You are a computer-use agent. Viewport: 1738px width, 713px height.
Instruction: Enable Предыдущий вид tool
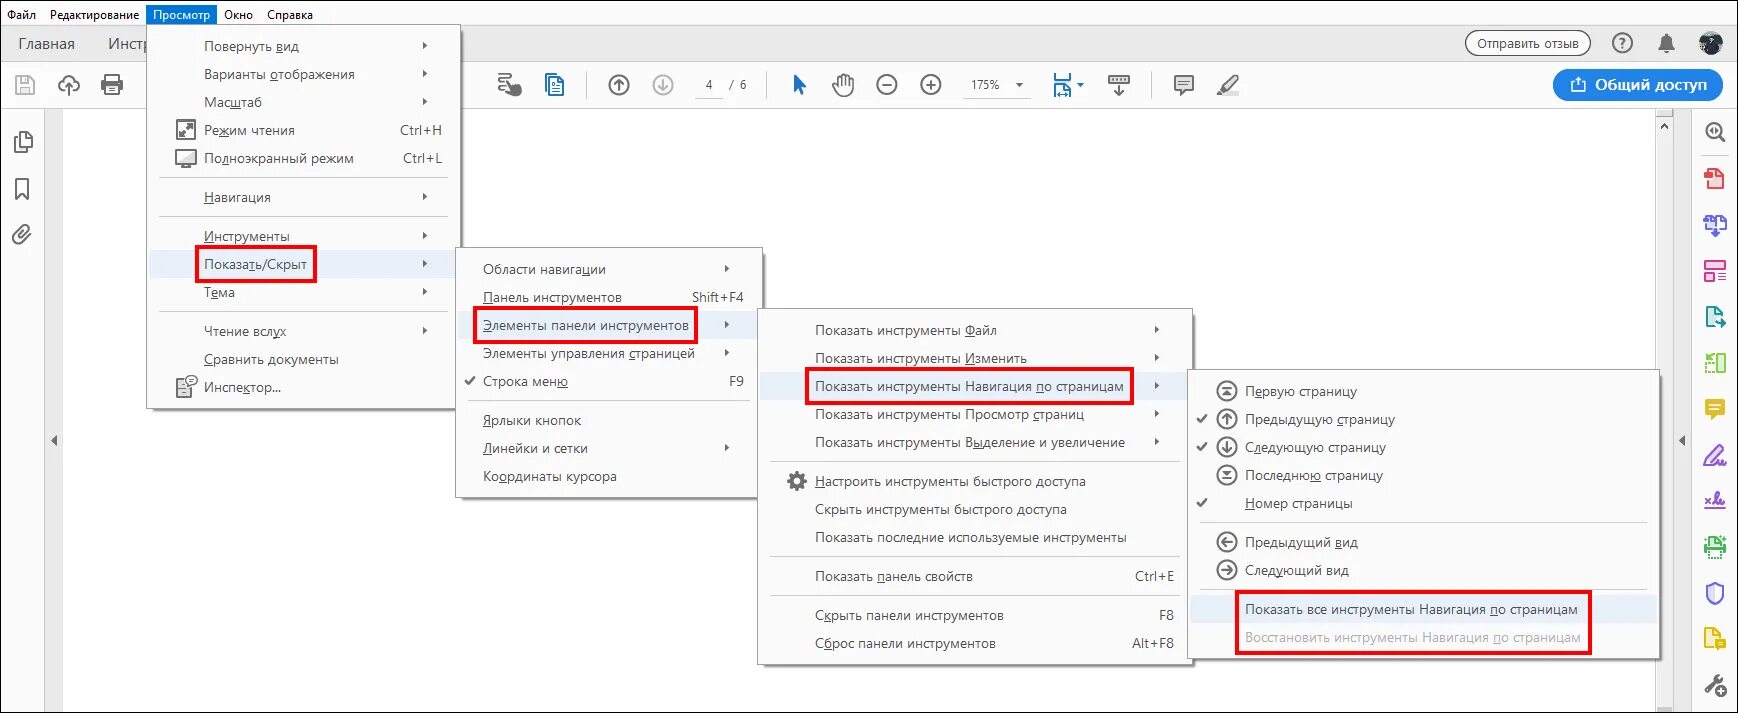point(1424,542)
